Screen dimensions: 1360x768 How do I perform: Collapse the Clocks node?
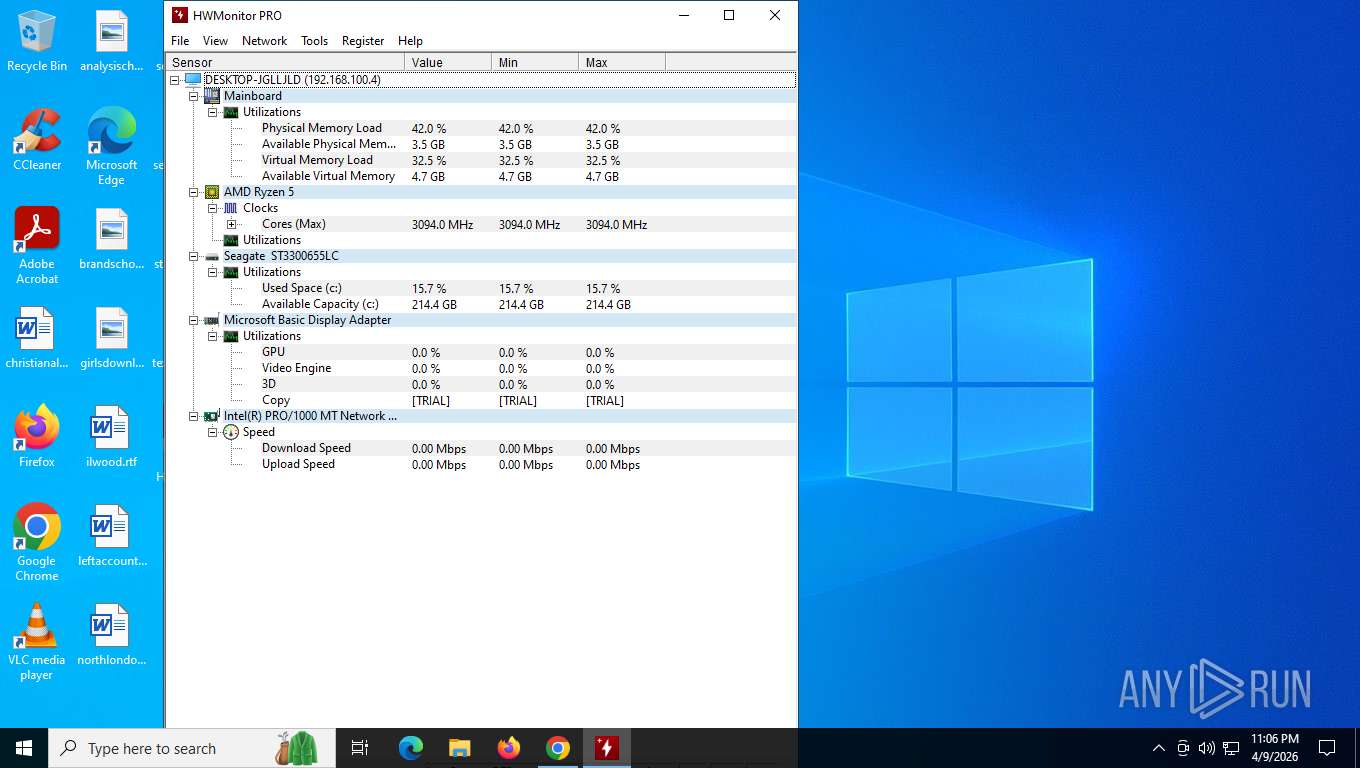pos(213,208)
